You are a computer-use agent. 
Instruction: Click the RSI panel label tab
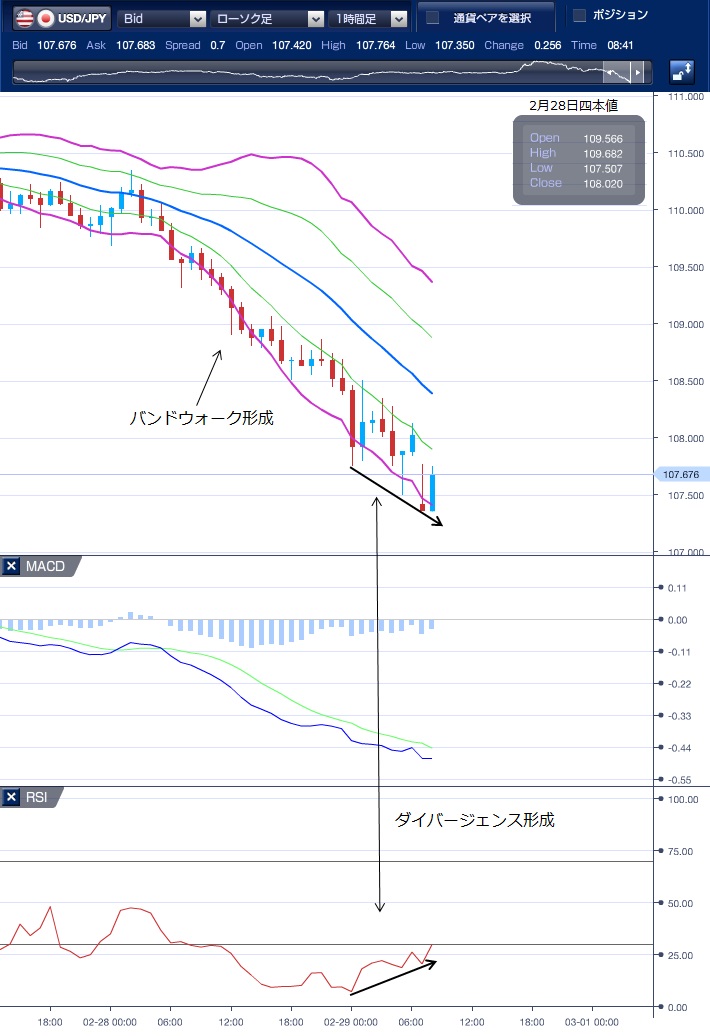pos(38,797)
